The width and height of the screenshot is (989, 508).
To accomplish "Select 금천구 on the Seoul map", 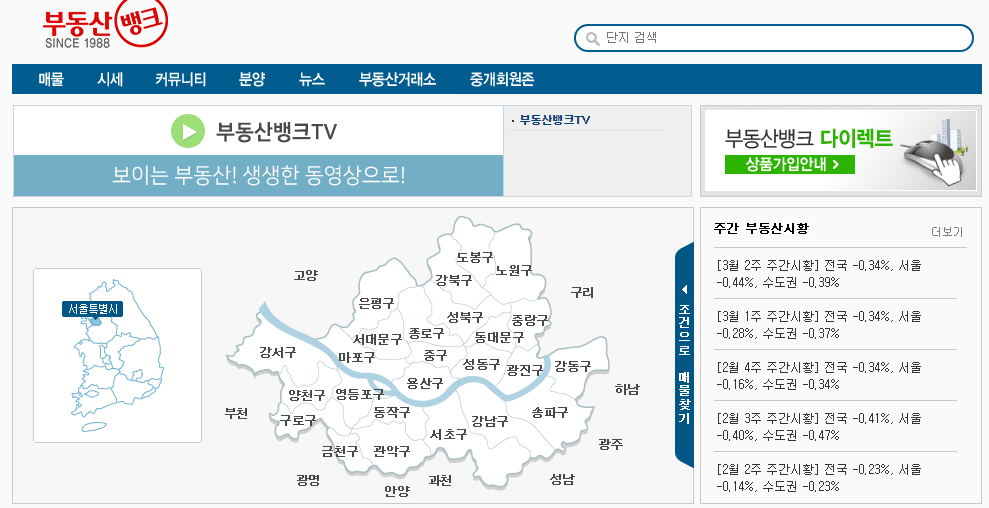I will point(339,451).
